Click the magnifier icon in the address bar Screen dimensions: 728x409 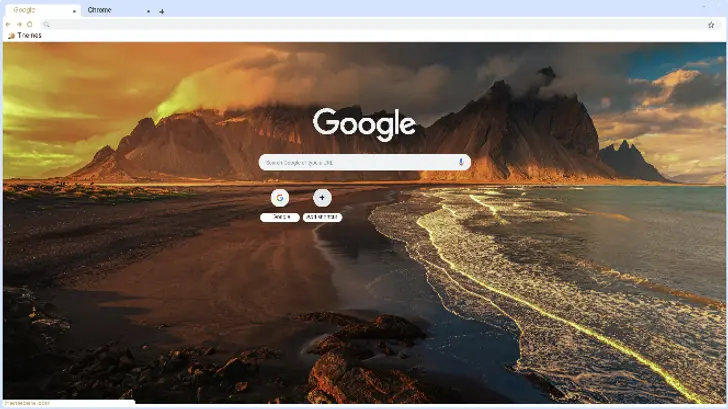pos(46,24)
